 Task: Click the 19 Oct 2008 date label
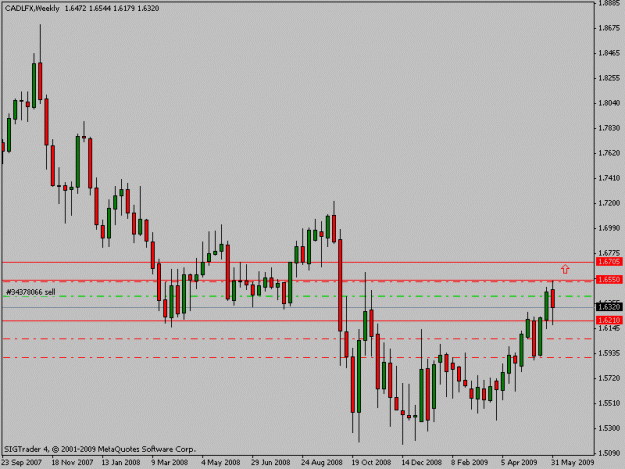pyautogui.click(x=371, y=463)
